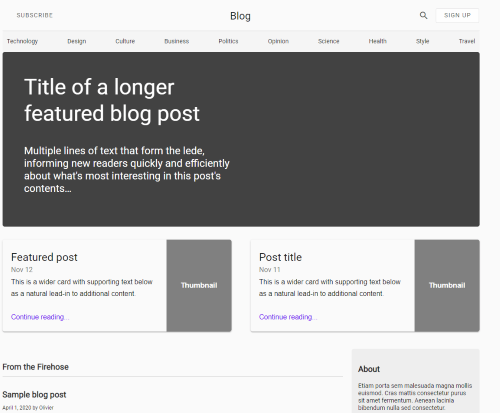500x413 pixels.
Task: Select the Business nav link
Action: tap(177, 41)
